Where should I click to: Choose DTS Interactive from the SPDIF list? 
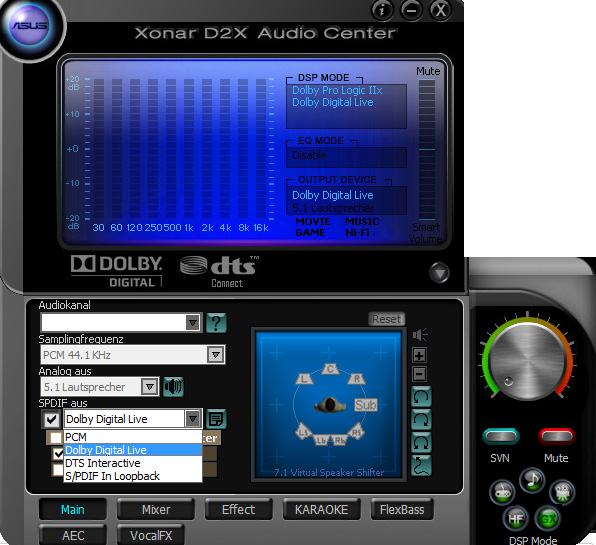click(x=133, y=463)
